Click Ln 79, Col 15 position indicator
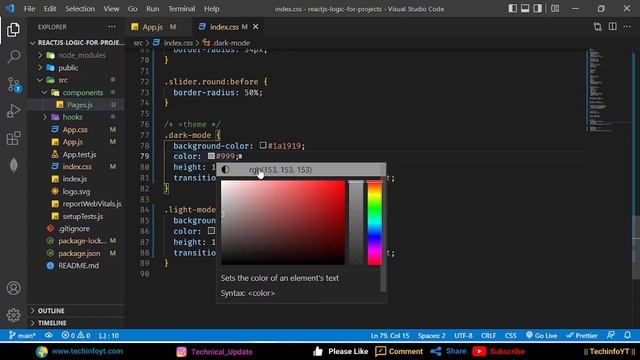This screenshot has width=640, height=360. (x=389, y=336)
